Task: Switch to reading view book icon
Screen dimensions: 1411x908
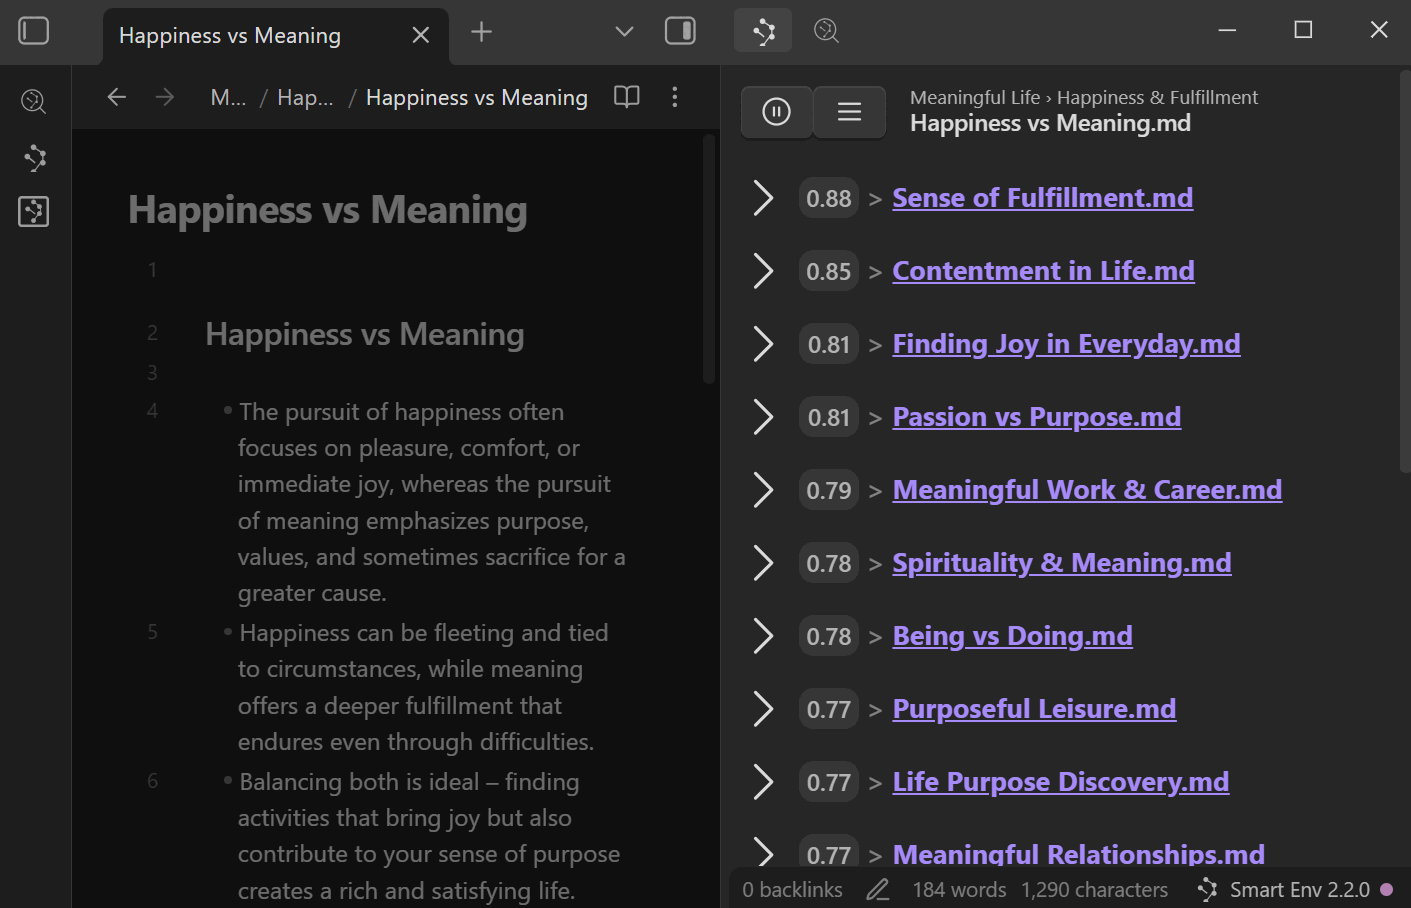Action: click(x=627, y=97)
